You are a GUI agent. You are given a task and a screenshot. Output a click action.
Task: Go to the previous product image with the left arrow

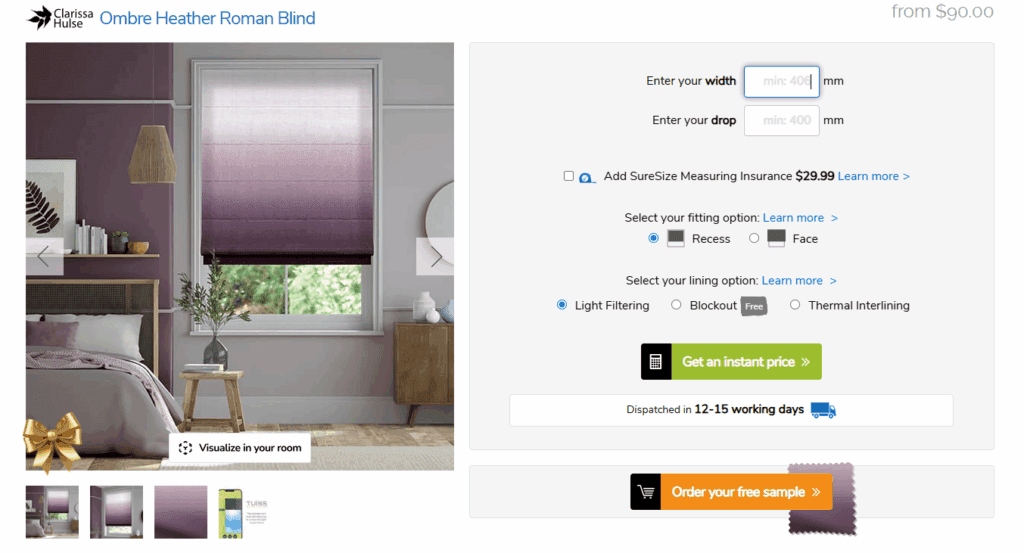coord(44,257)
